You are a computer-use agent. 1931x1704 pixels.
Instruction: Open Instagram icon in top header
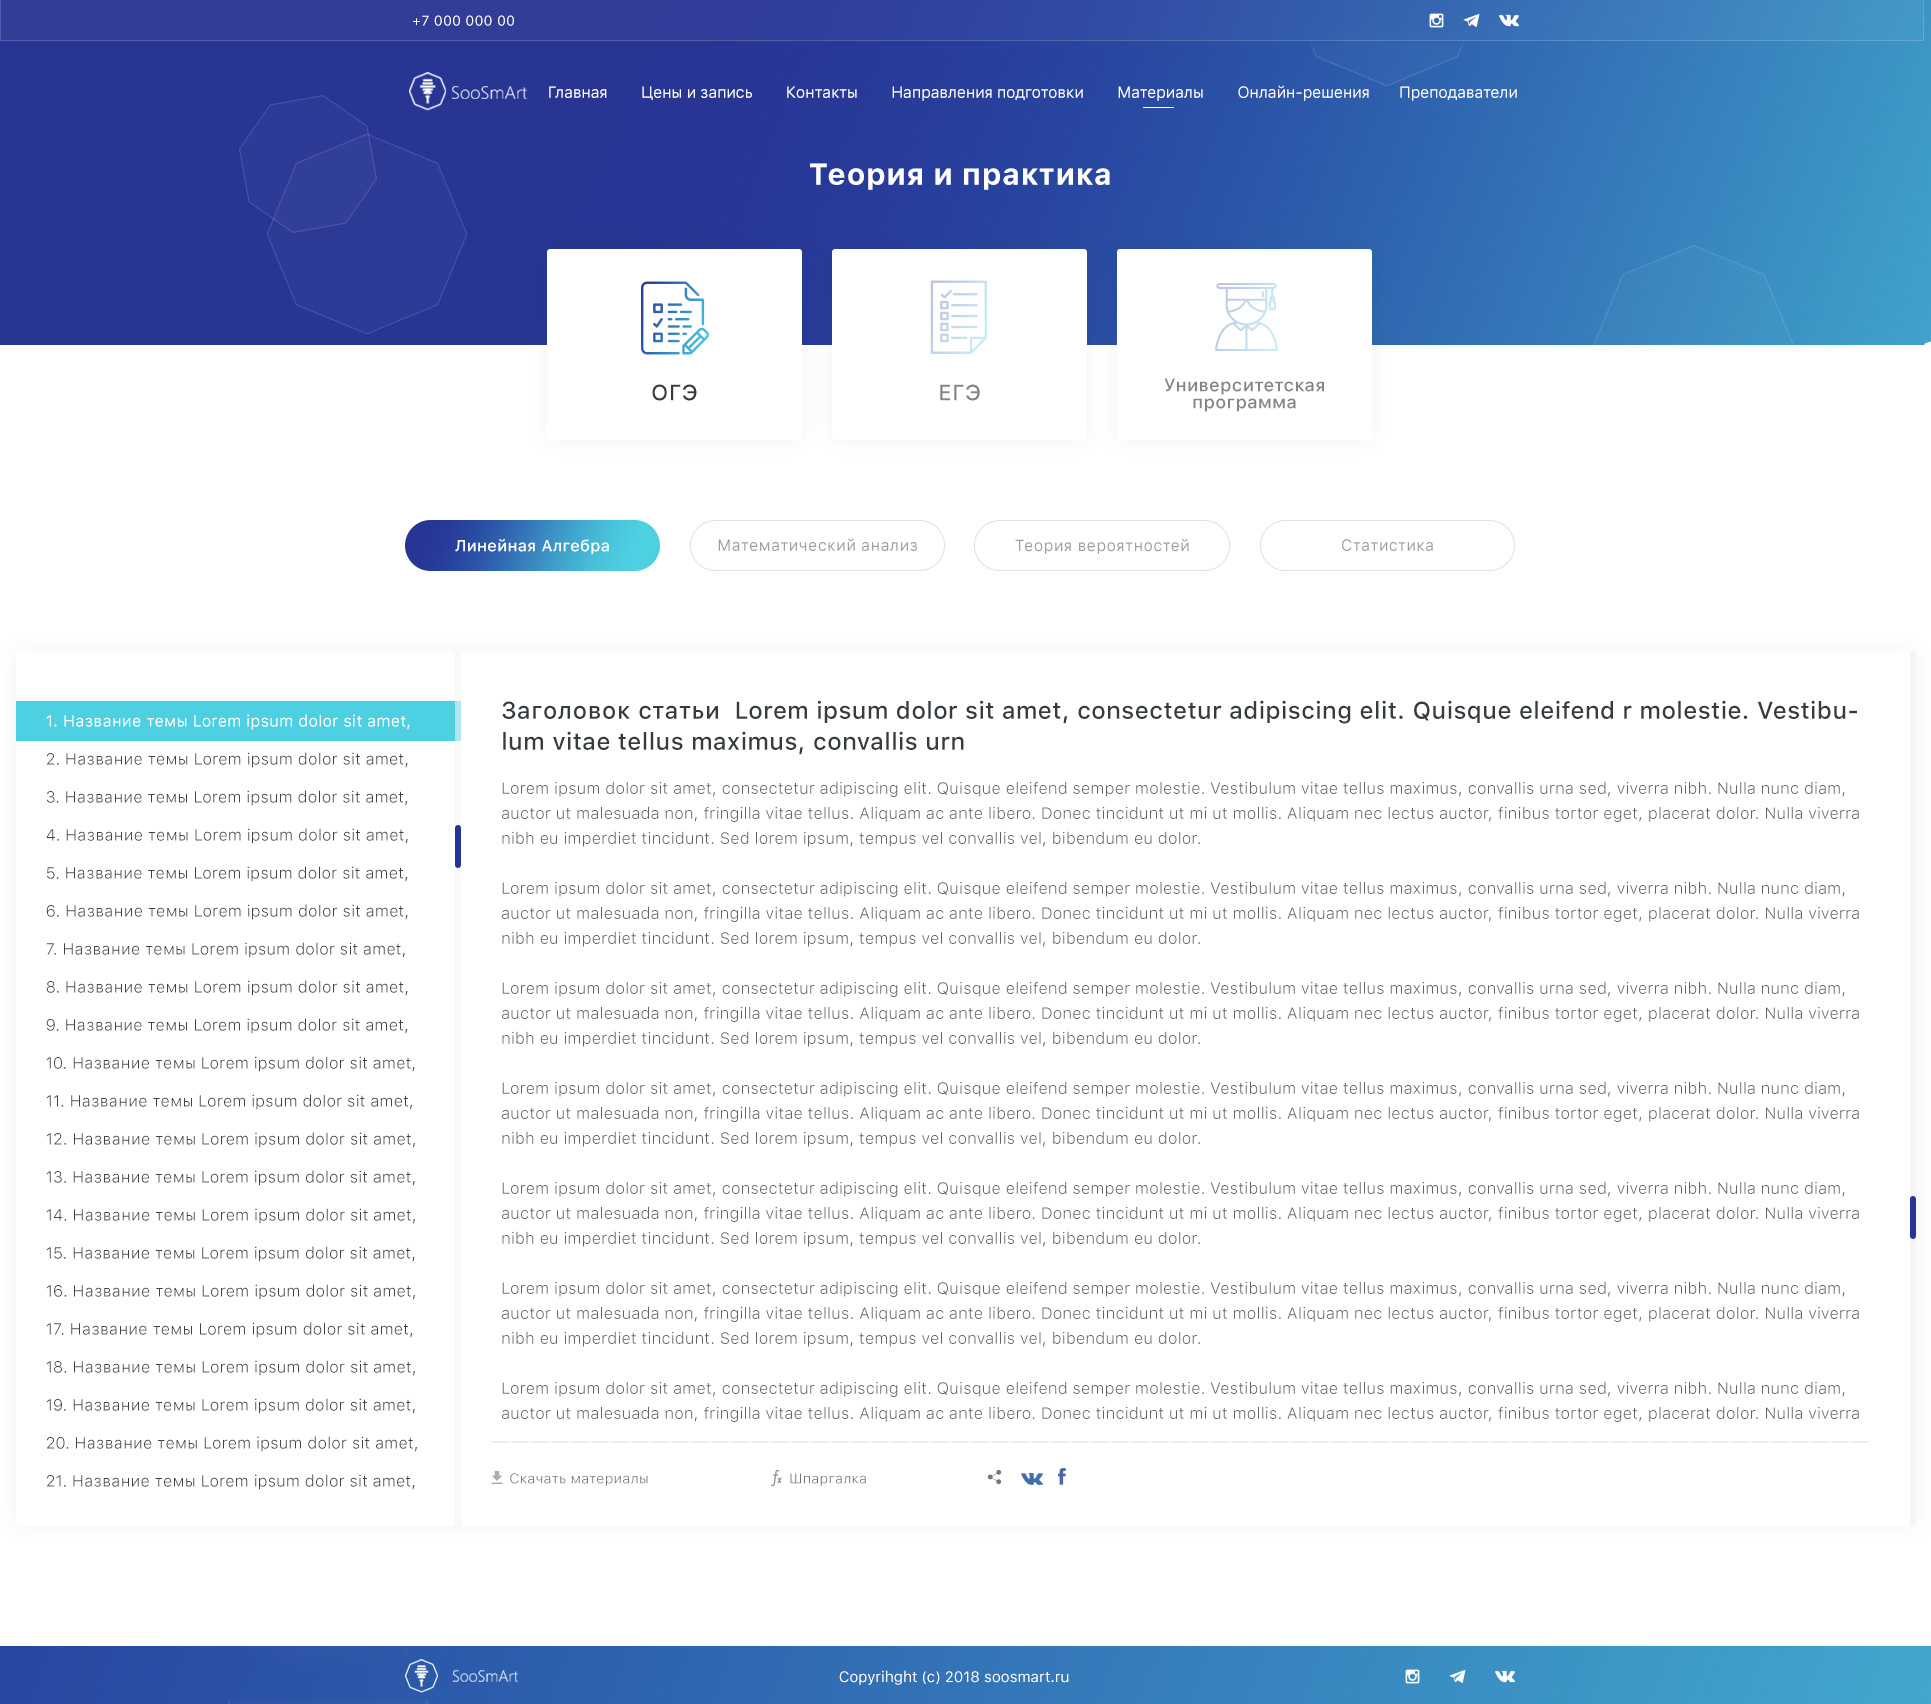[1436, 20]
